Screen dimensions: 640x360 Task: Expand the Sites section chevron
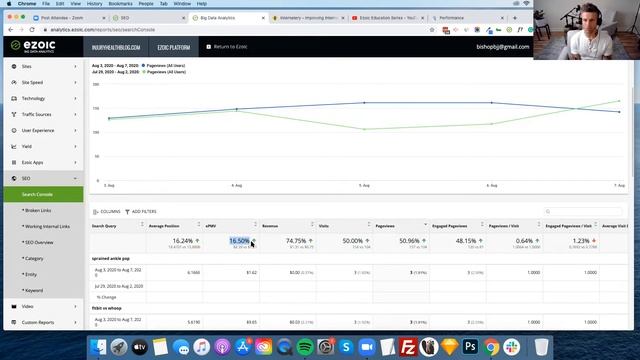coord(75,66)
